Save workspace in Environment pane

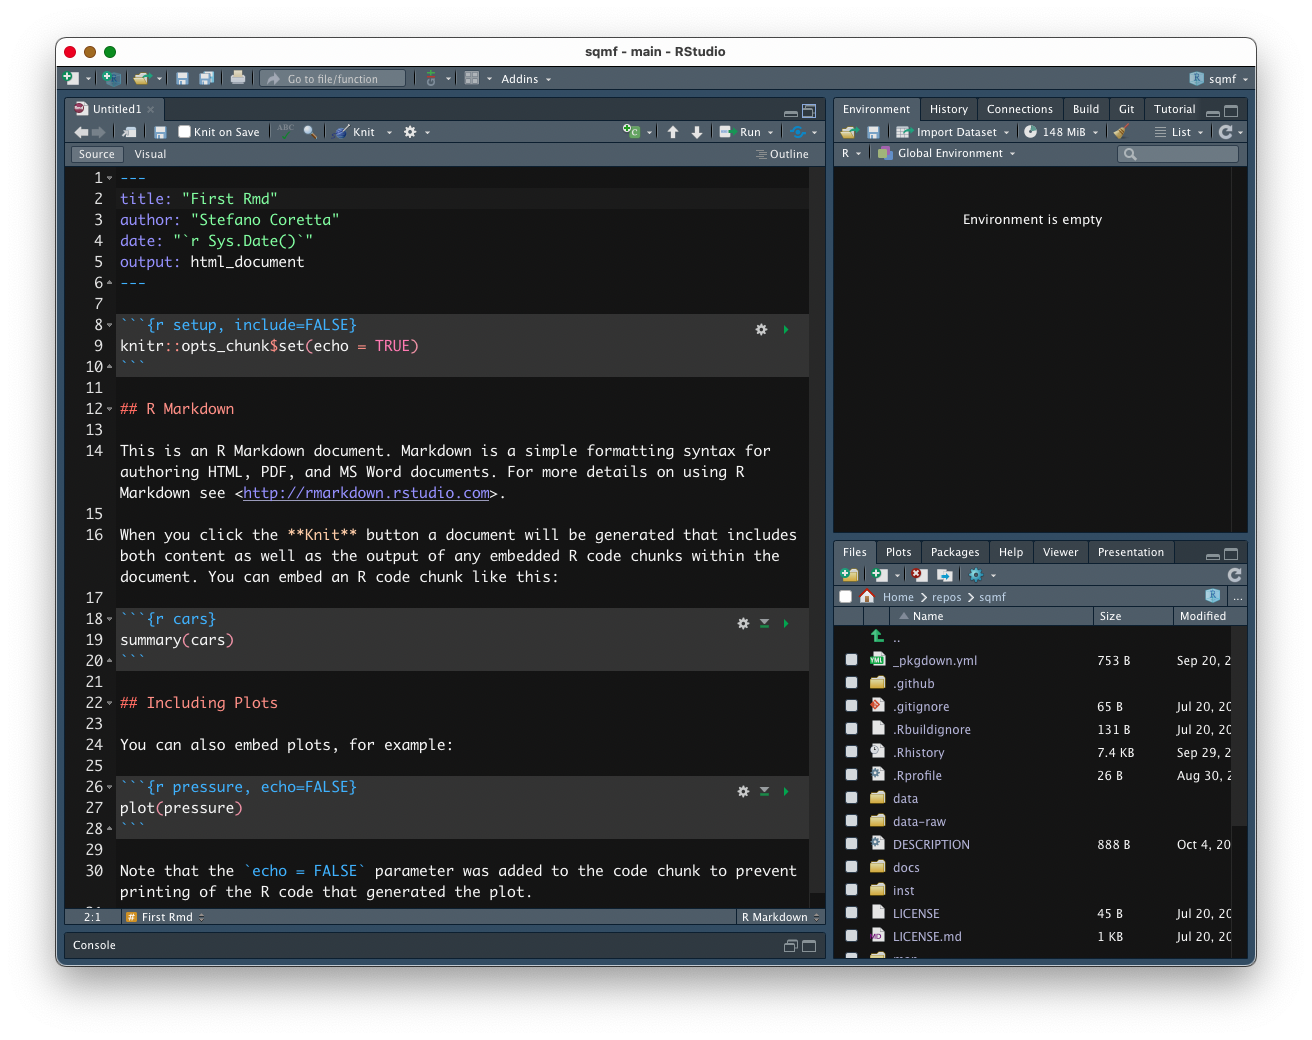(x=873, y=132)
